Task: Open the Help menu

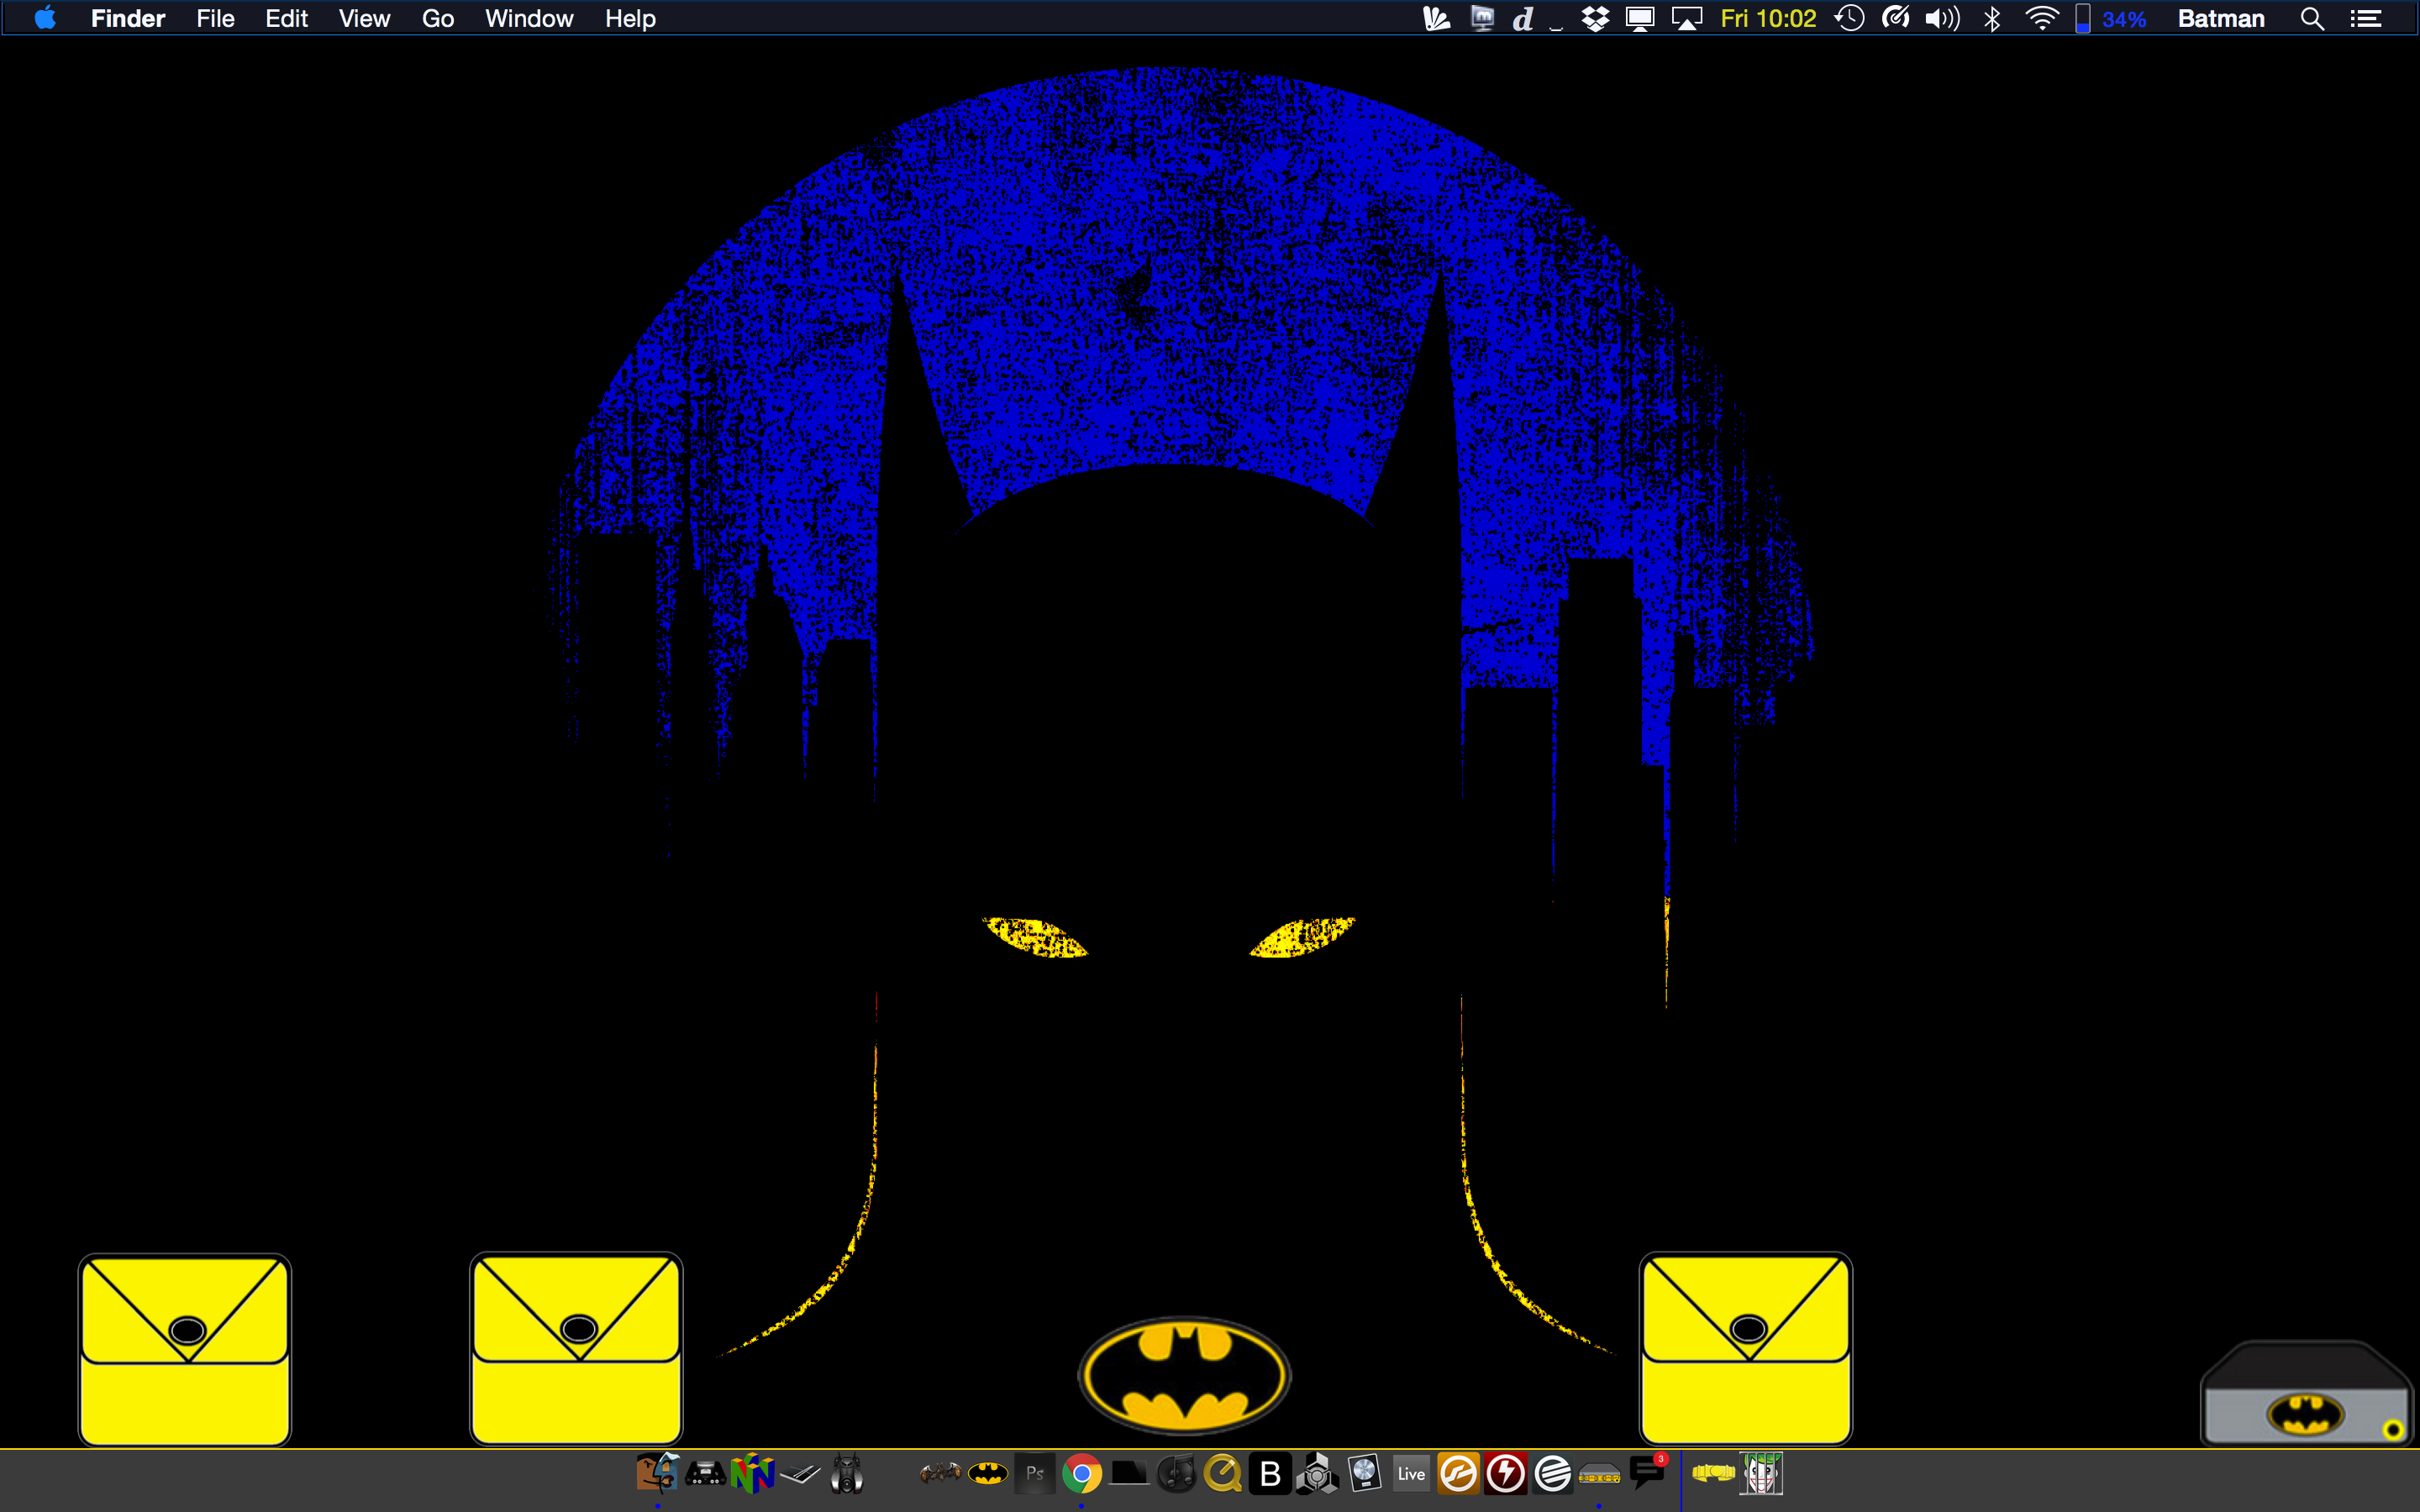Action: (x=630, y=18)
